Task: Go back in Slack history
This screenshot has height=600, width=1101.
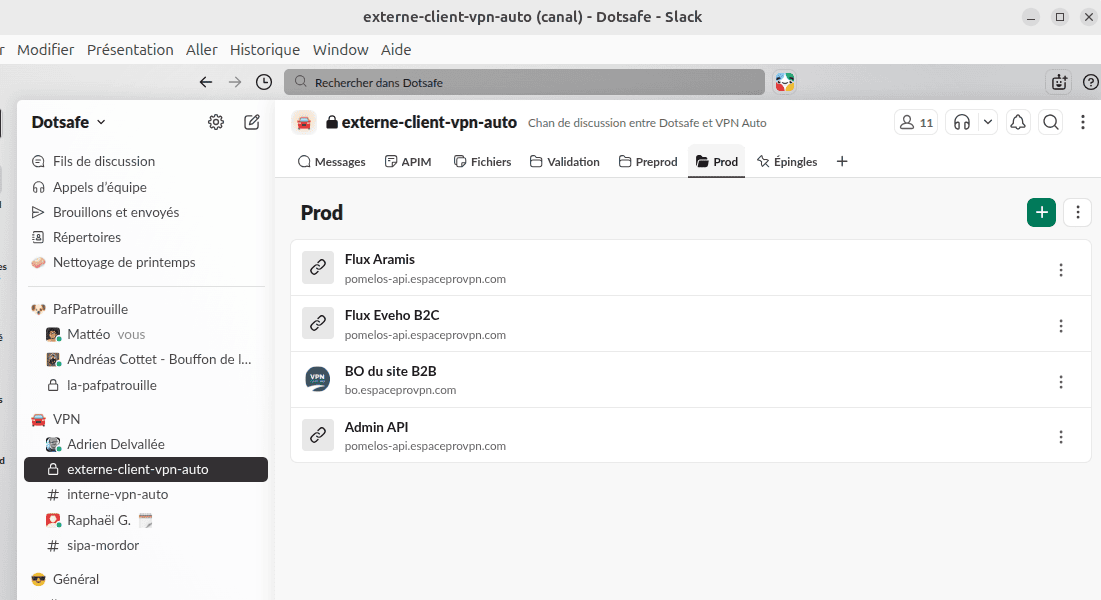Action: point(206,82)
